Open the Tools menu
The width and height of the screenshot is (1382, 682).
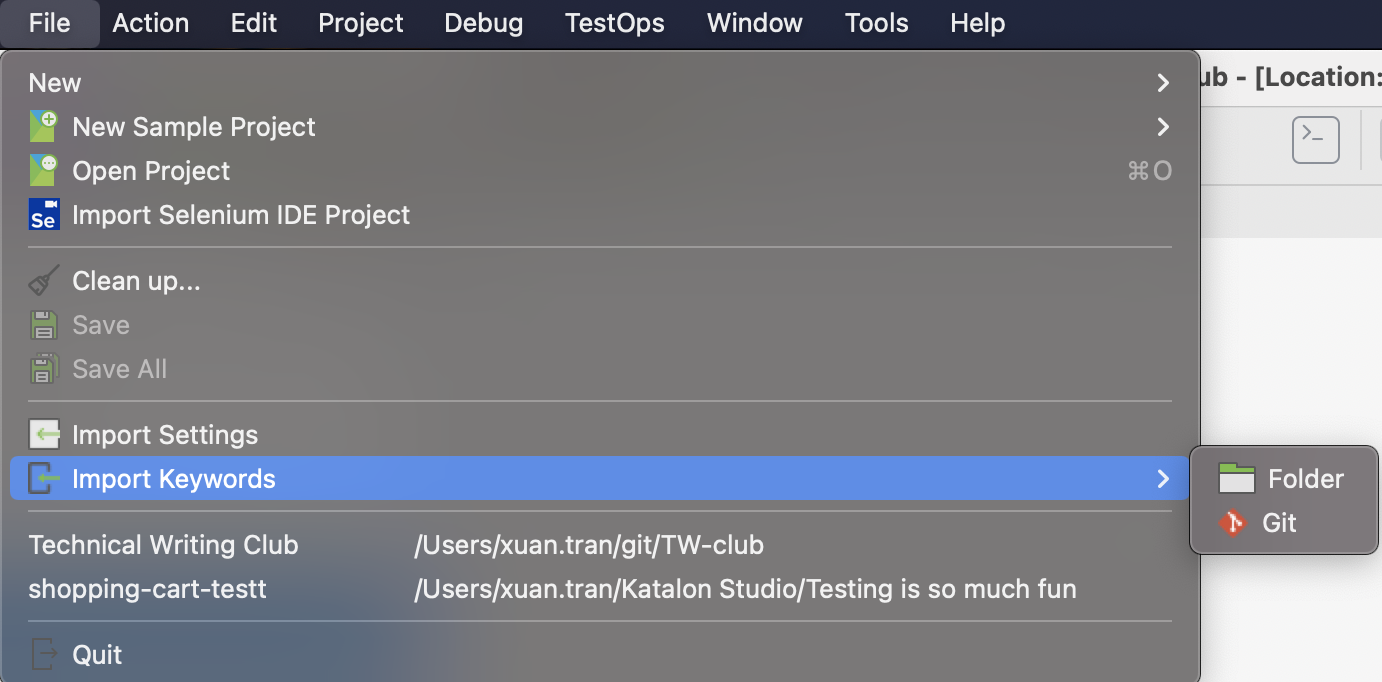pyautogui.click(x=876, y=23)
